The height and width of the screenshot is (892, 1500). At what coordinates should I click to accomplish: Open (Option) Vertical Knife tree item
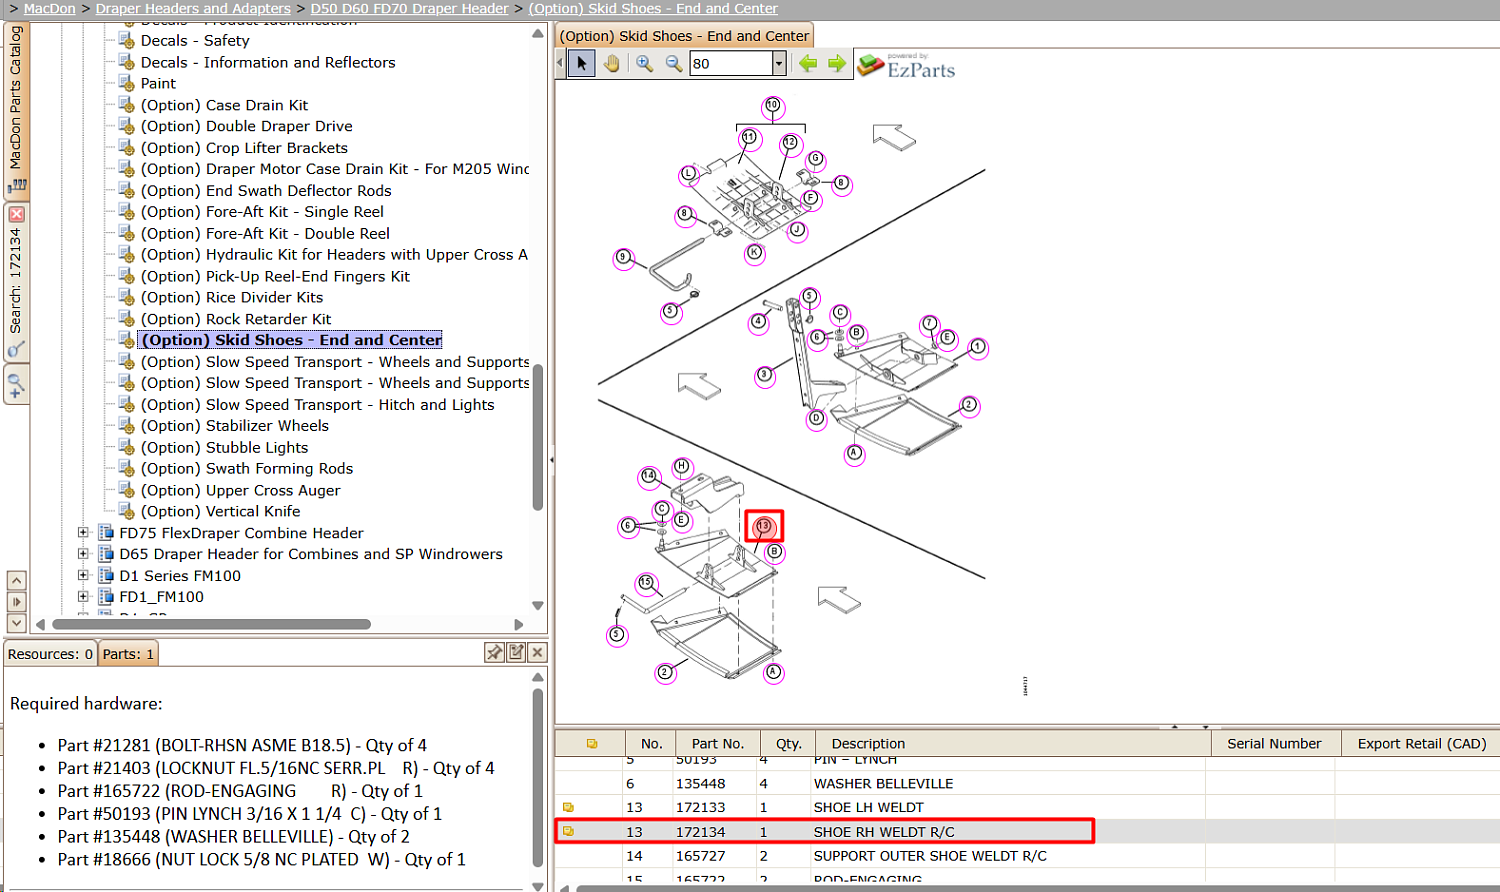coord(220,511)
